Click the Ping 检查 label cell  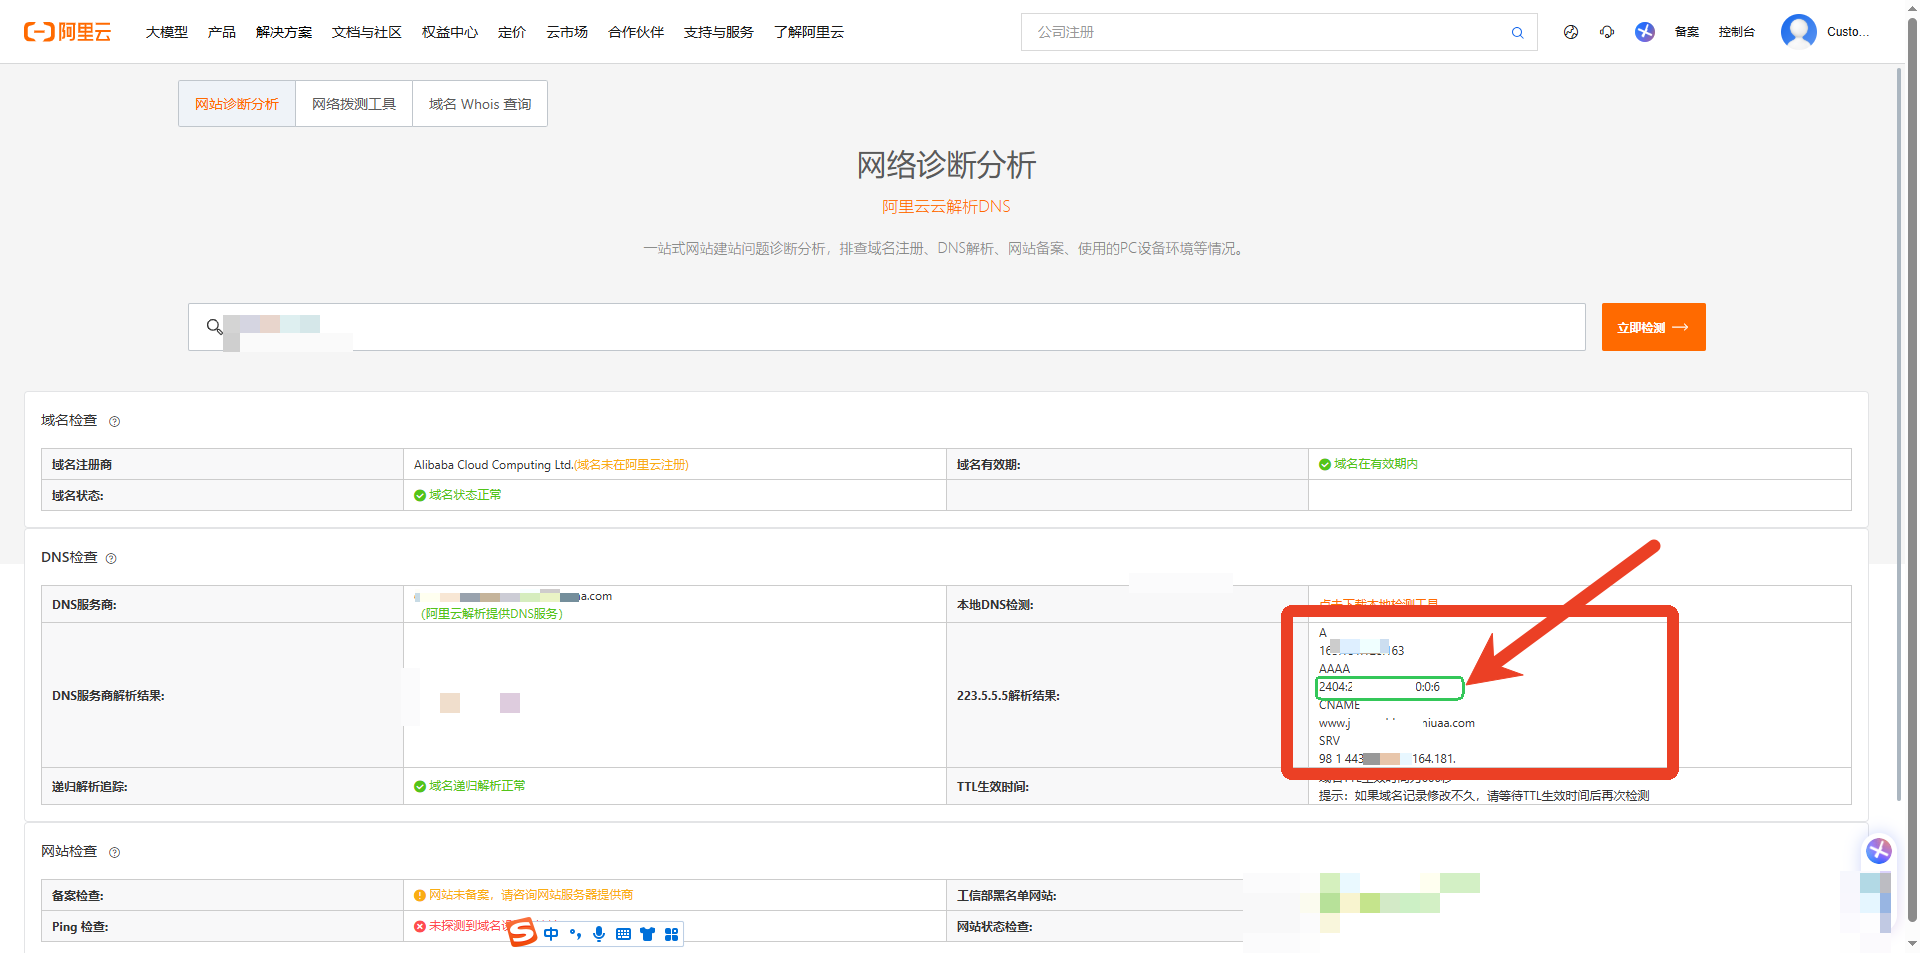[222, 926]
